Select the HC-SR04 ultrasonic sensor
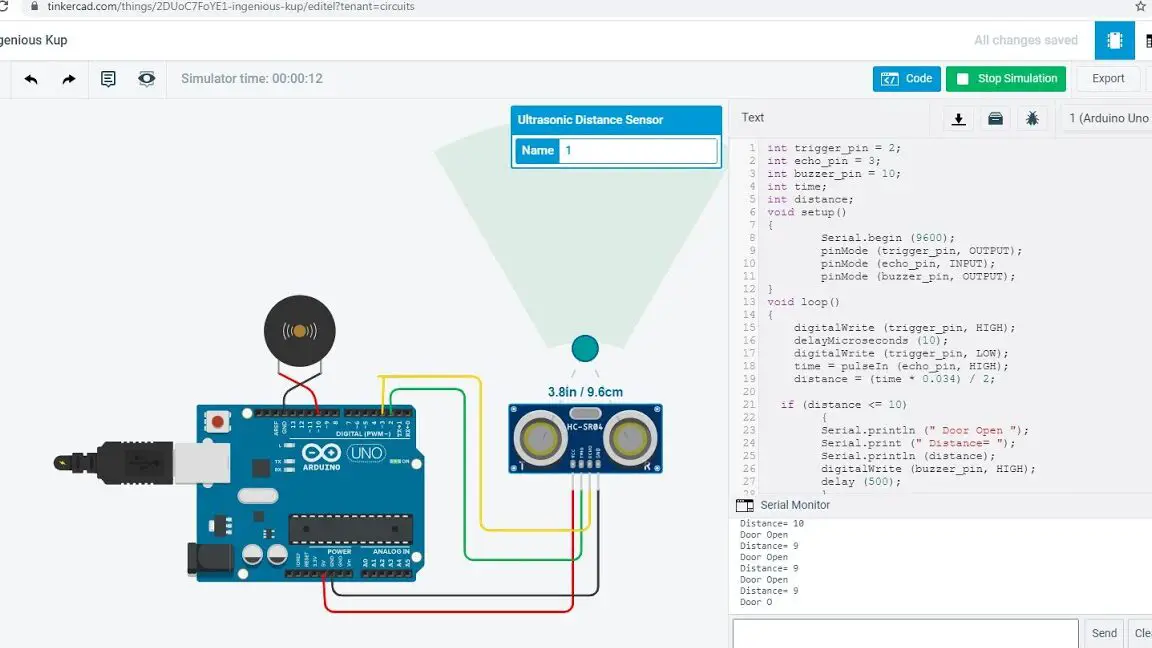The width and height of the screenshot is (1152, 648). 586,439
